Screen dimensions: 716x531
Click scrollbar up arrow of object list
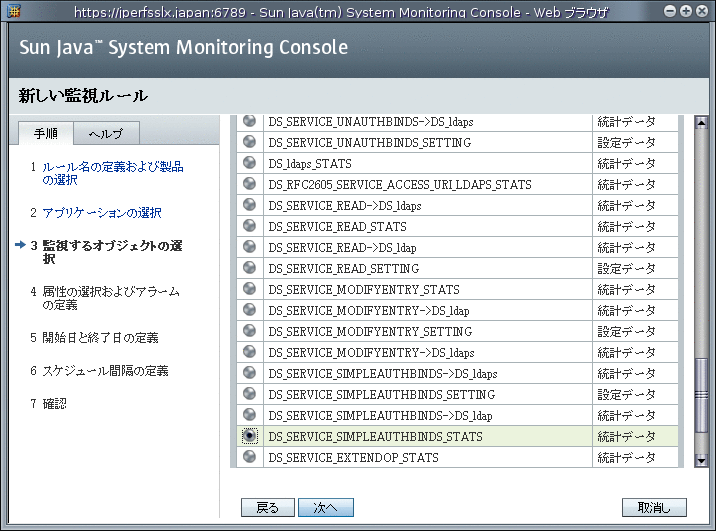(701, 122)
